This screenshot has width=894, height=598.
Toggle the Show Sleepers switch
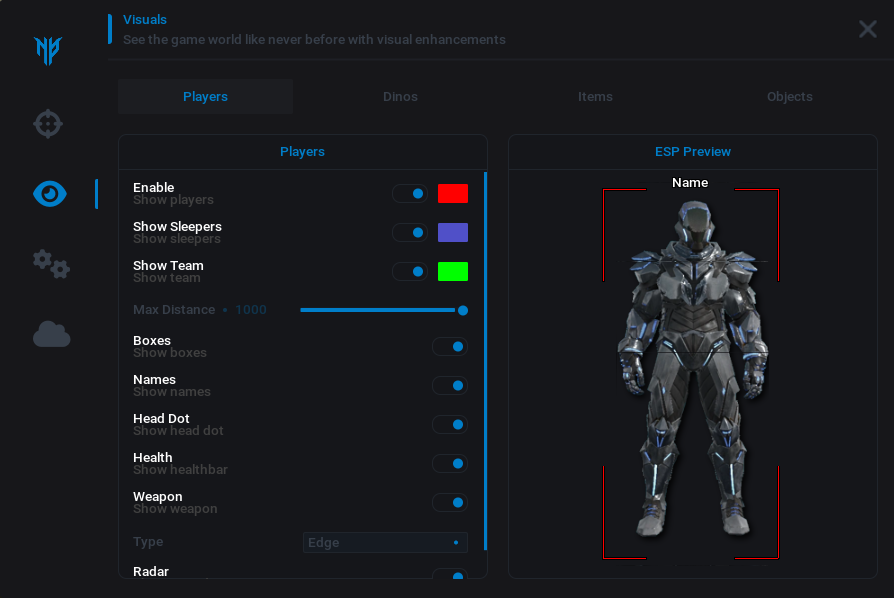410,233
